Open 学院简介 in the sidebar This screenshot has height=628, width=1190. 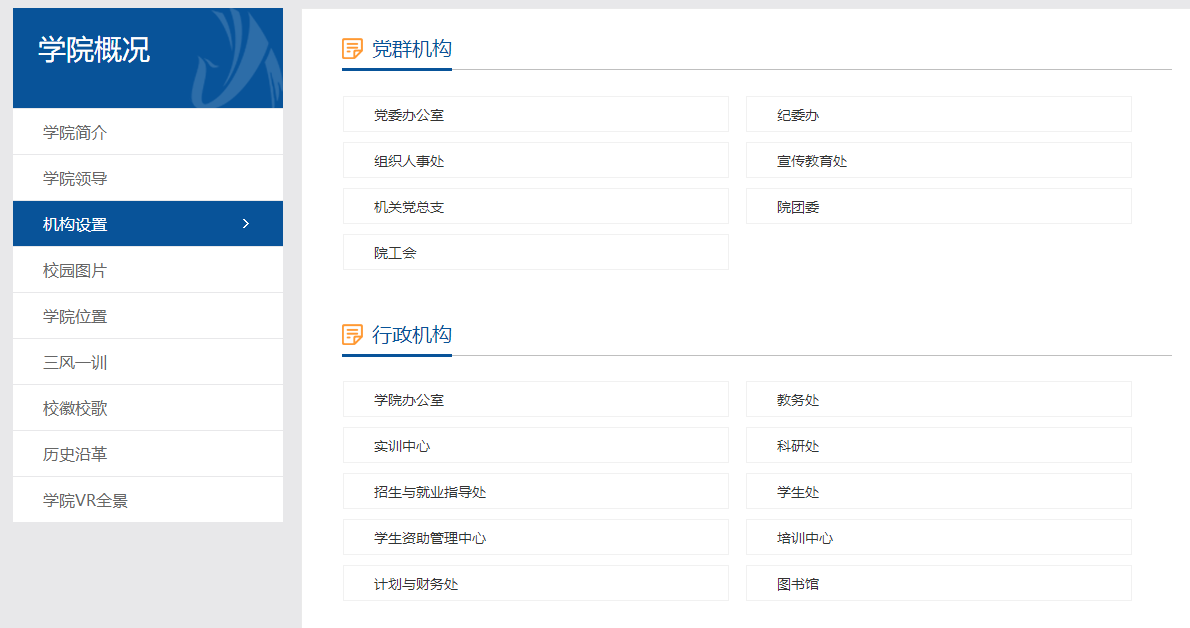click(75, 132)
